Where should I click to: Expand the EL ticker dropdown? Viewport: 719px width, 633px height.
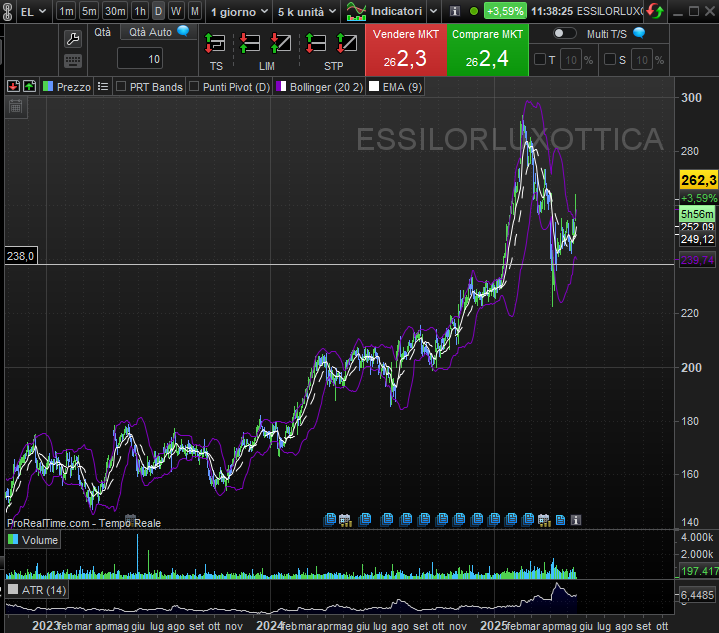click(33, 11)
